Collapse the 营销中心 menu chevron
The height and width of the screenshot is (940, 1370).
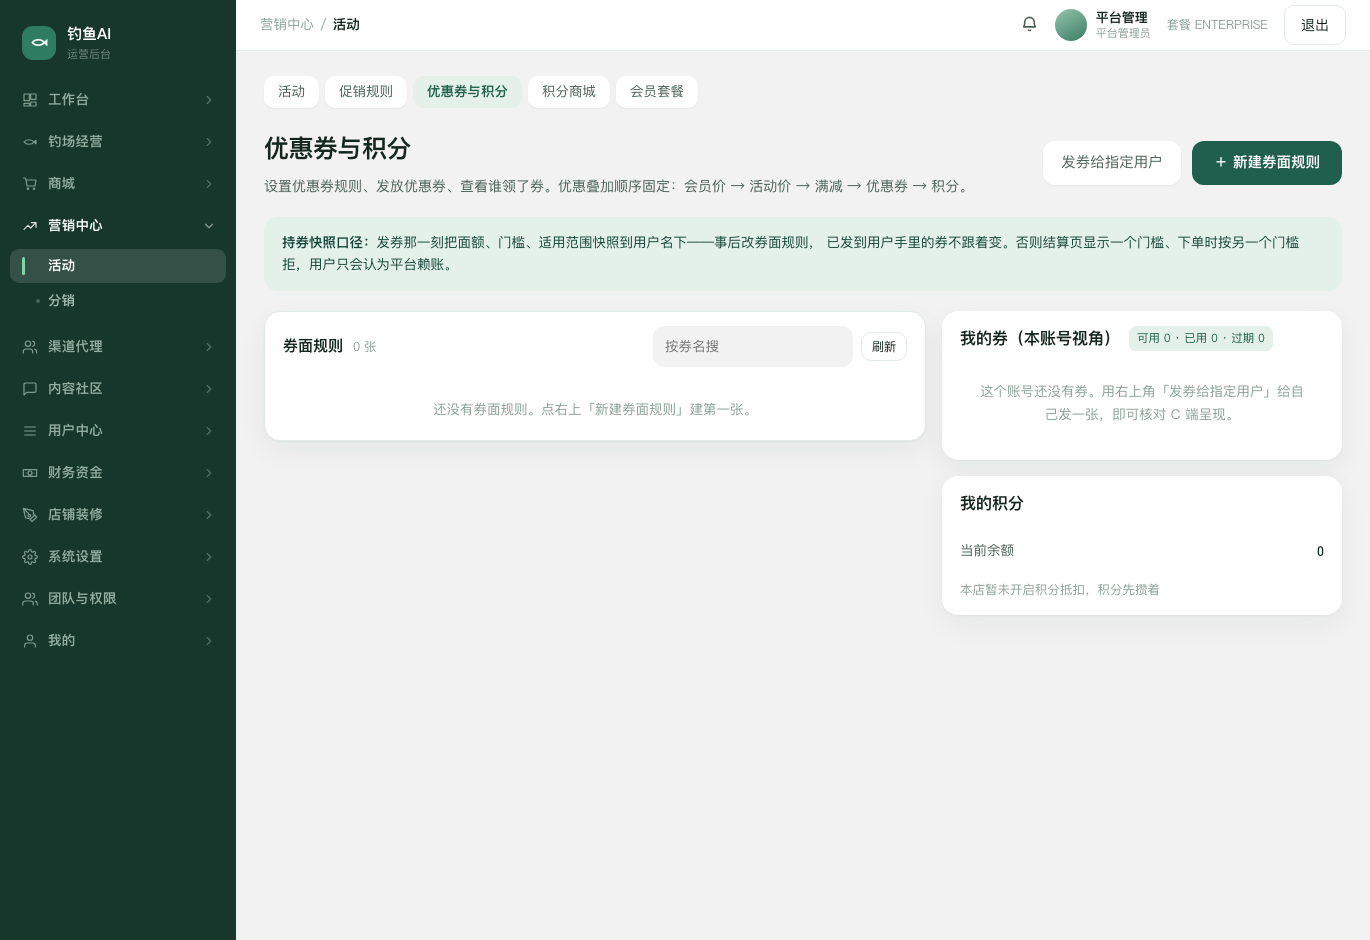point(209,226)
